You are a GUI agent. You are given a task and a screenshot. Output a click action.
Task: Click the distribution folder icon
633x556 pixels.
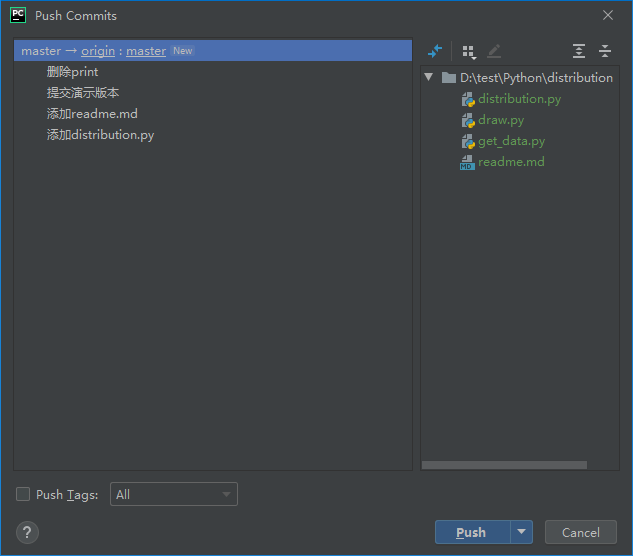click(x=449, y=78)
